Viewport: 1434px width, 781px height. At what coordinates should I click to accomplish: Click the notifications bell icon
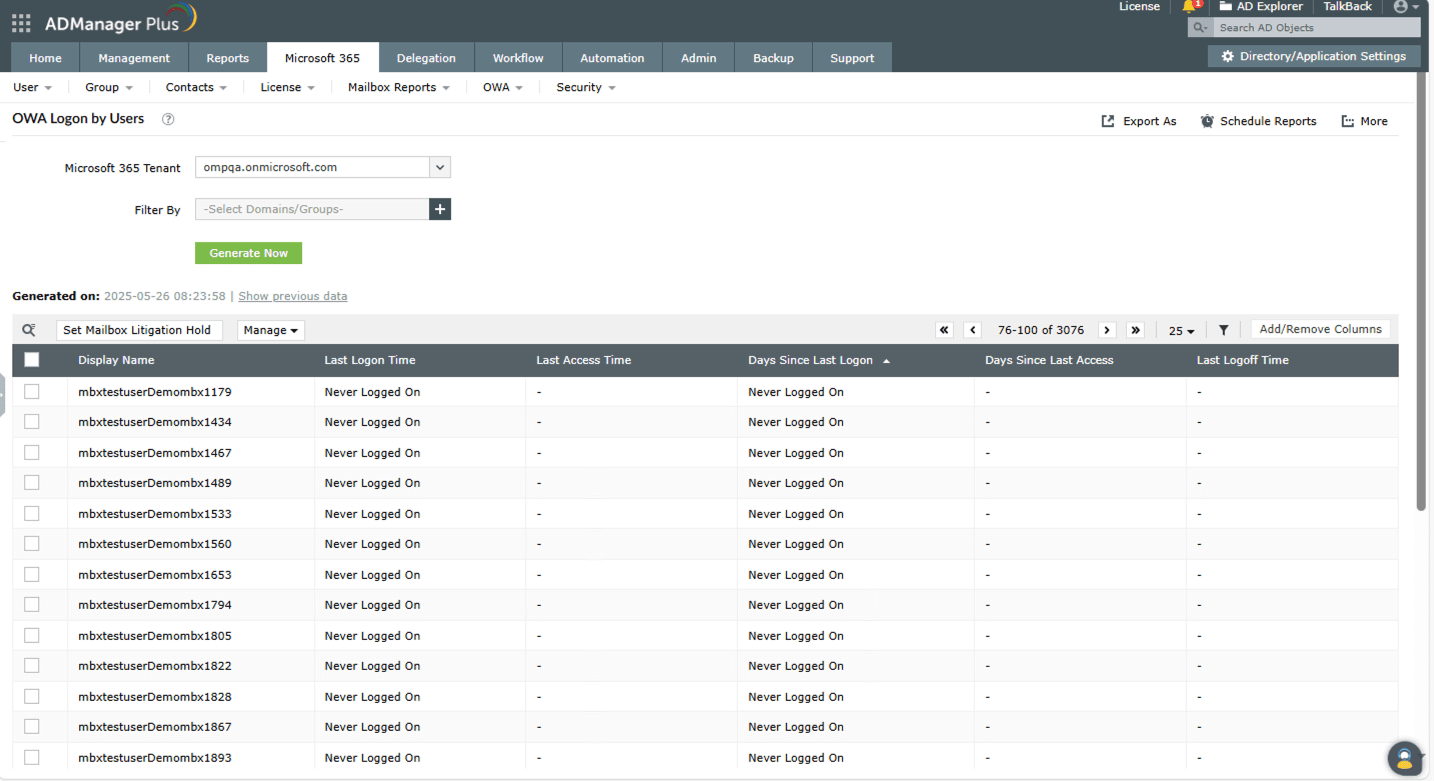point(1189,7)
